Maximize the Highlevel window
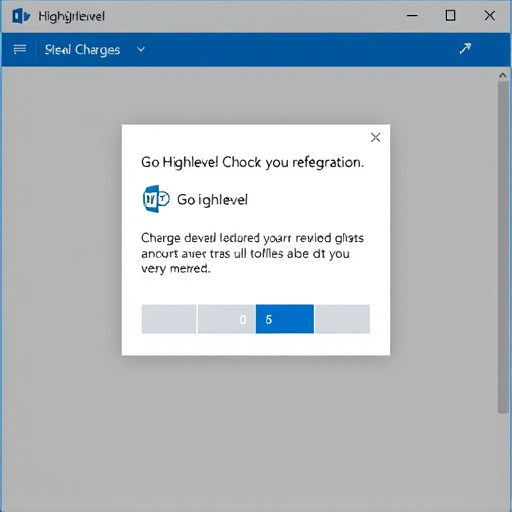 [x=451, y=16]
